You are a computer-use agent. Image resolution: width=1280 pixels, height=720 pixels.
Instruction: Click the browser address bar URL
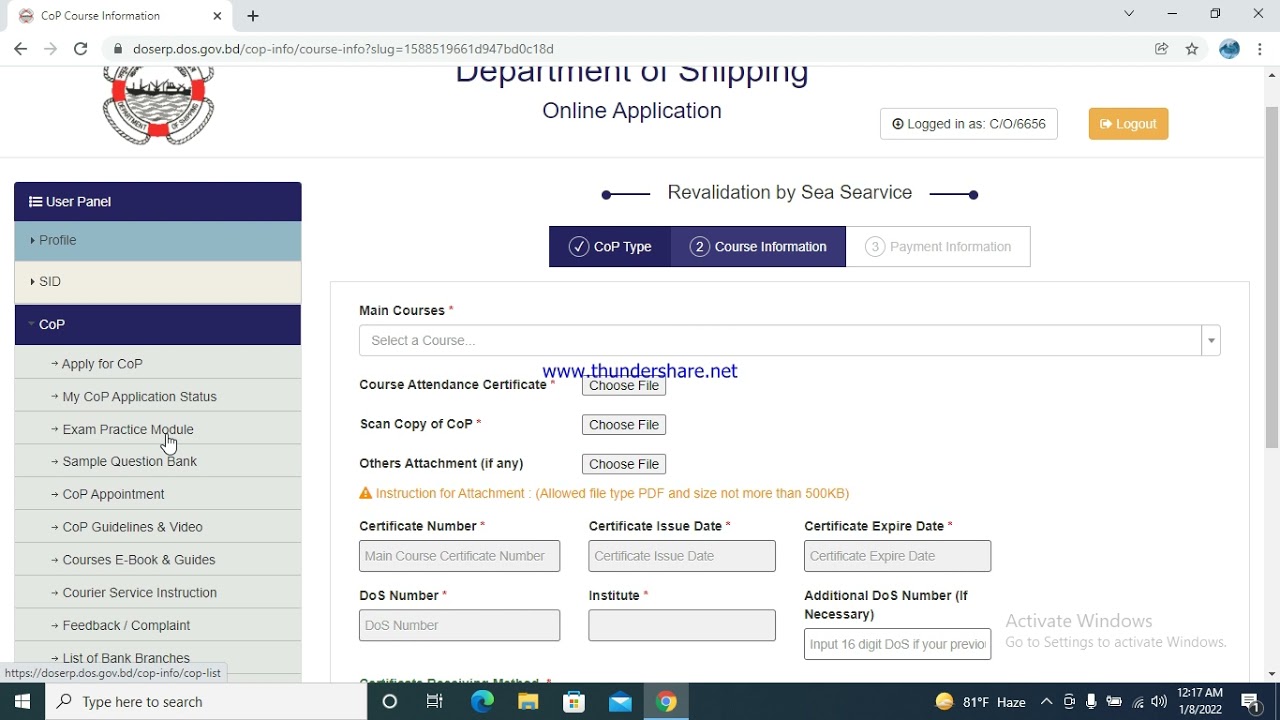343,48
